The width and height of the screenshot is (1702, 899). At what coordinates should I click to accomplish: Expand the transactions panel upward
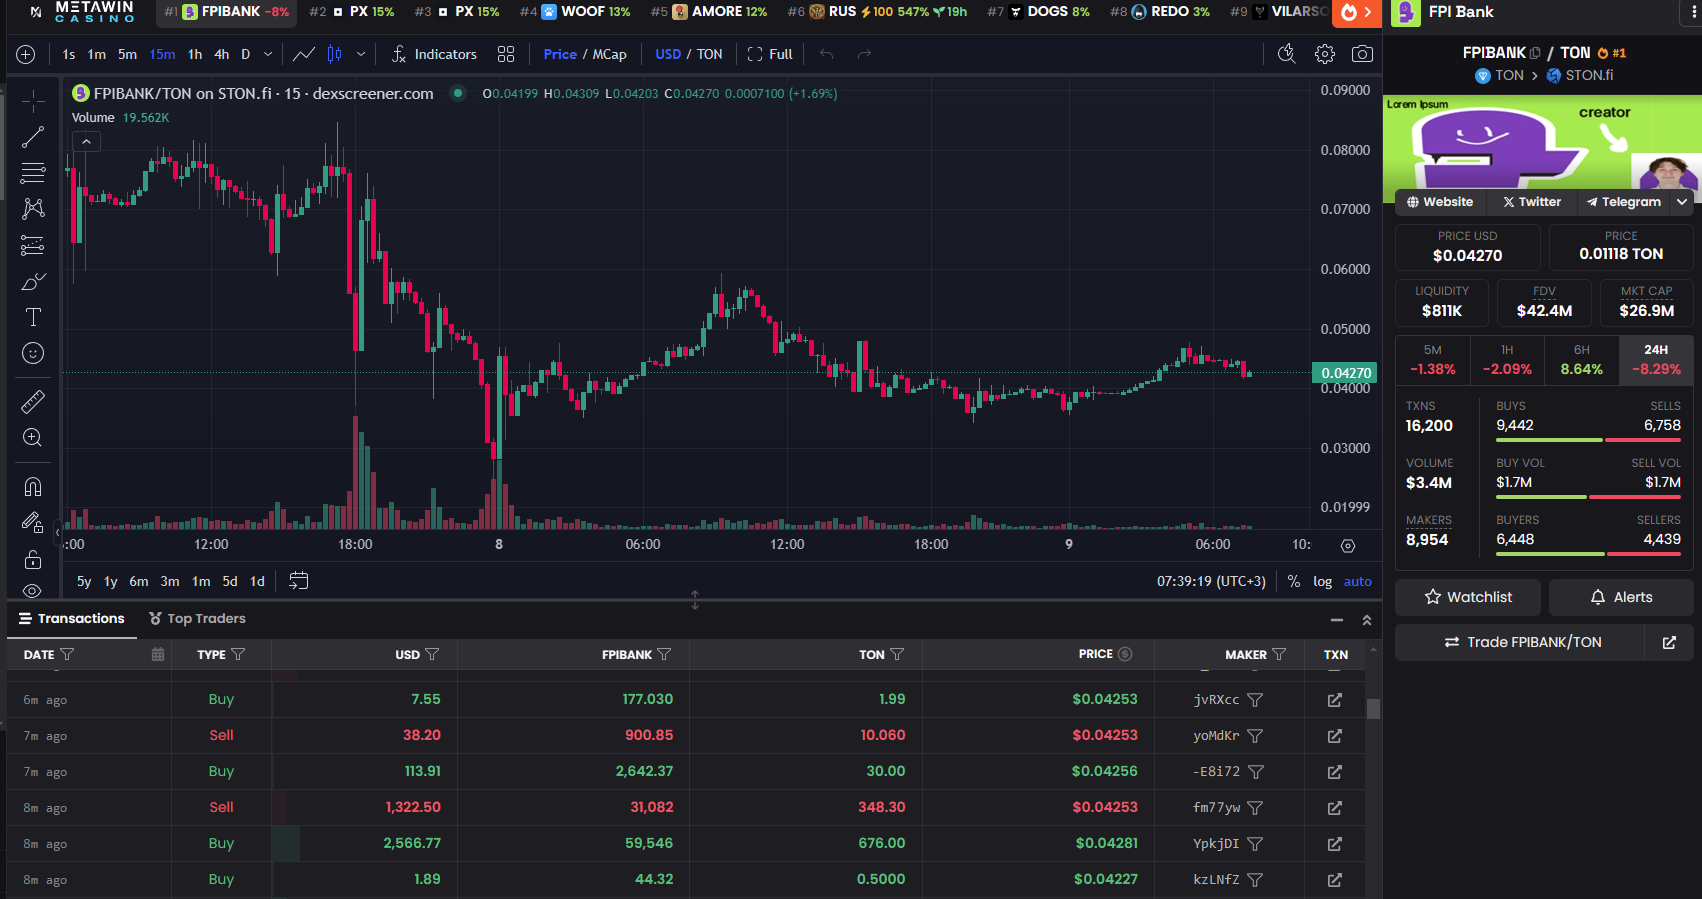(x=1367, y=620)
